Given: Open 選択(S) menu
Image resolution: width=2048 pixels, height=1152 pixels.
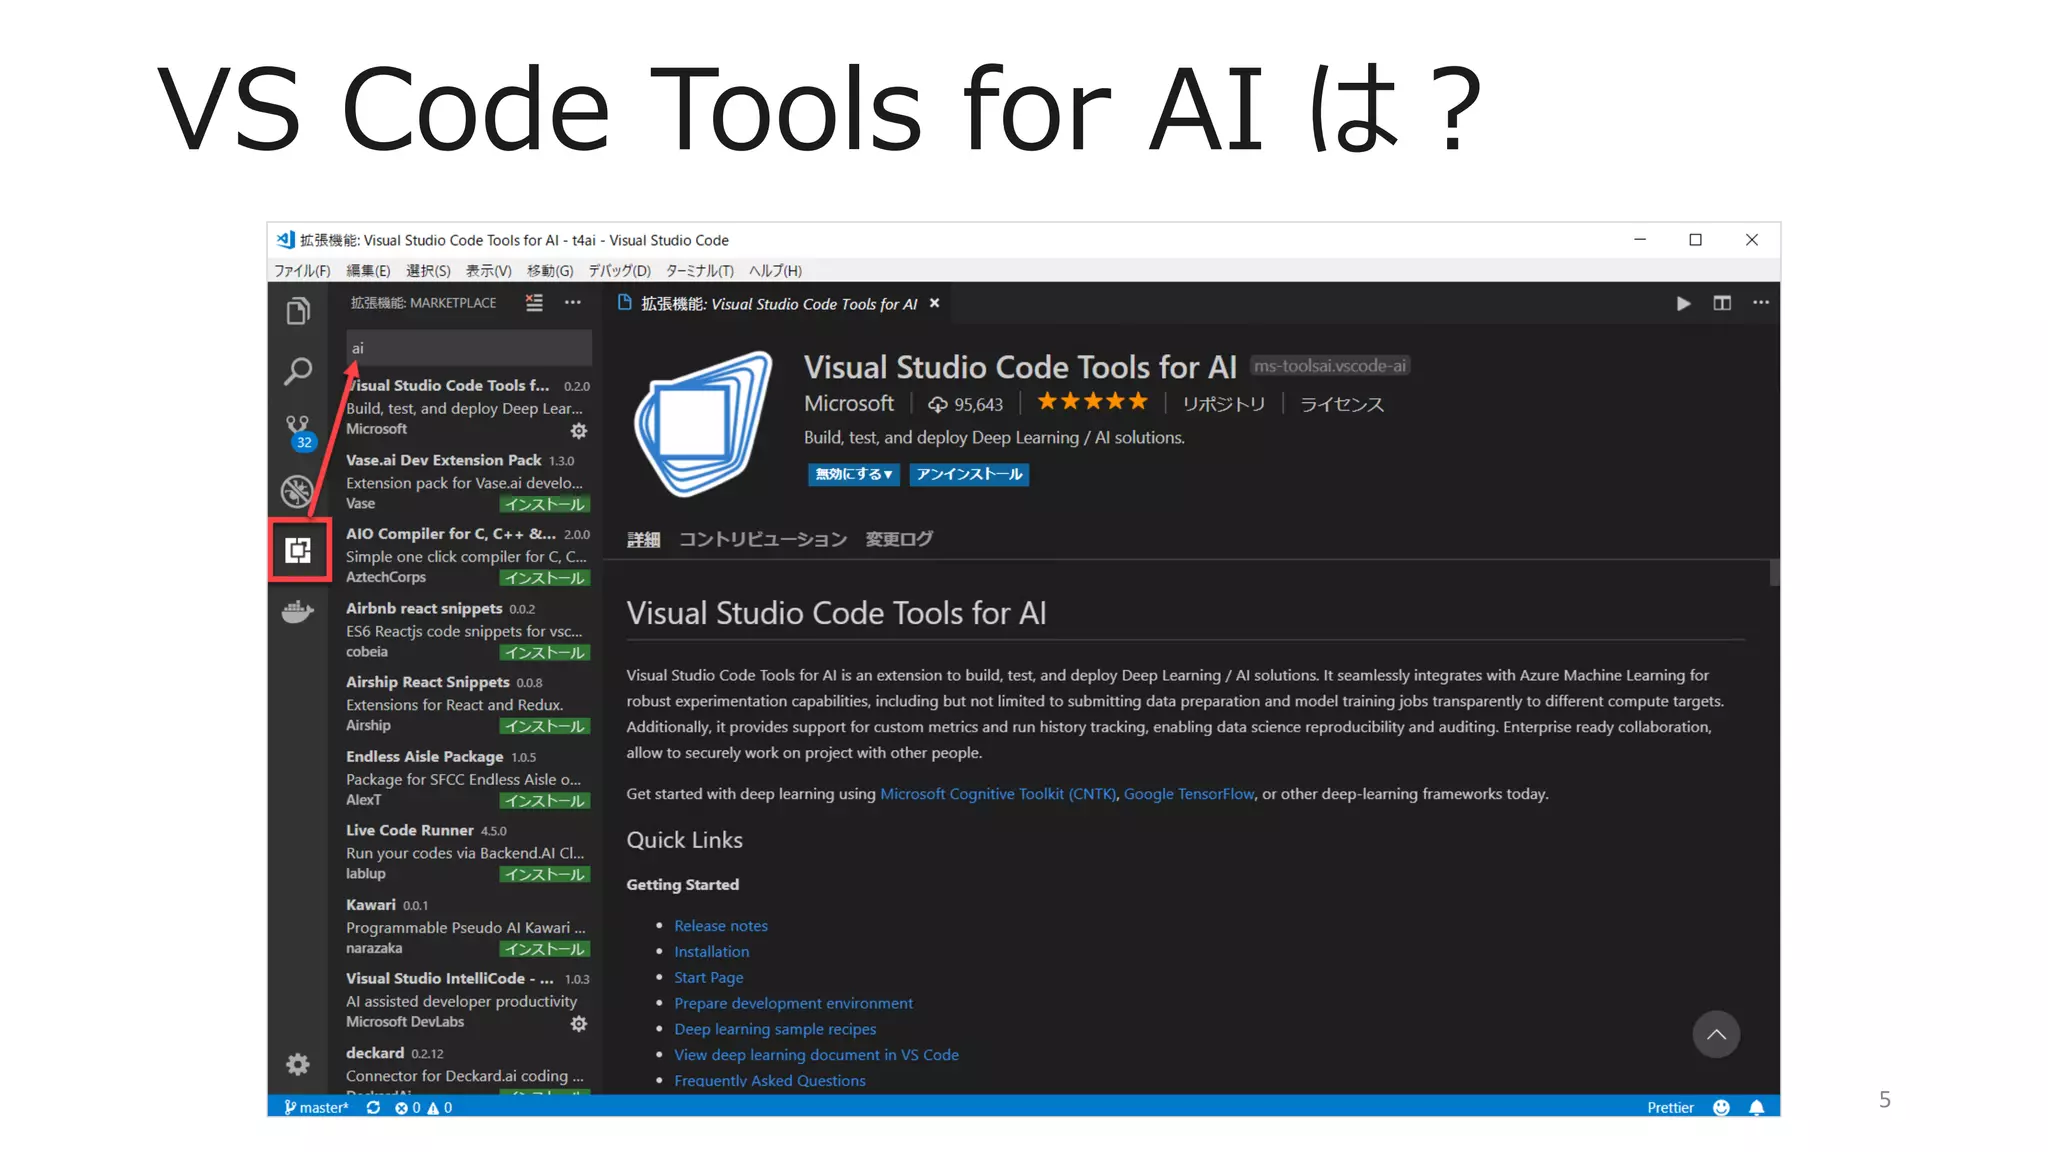Looking at the screenshot, I should coord(428,271).
